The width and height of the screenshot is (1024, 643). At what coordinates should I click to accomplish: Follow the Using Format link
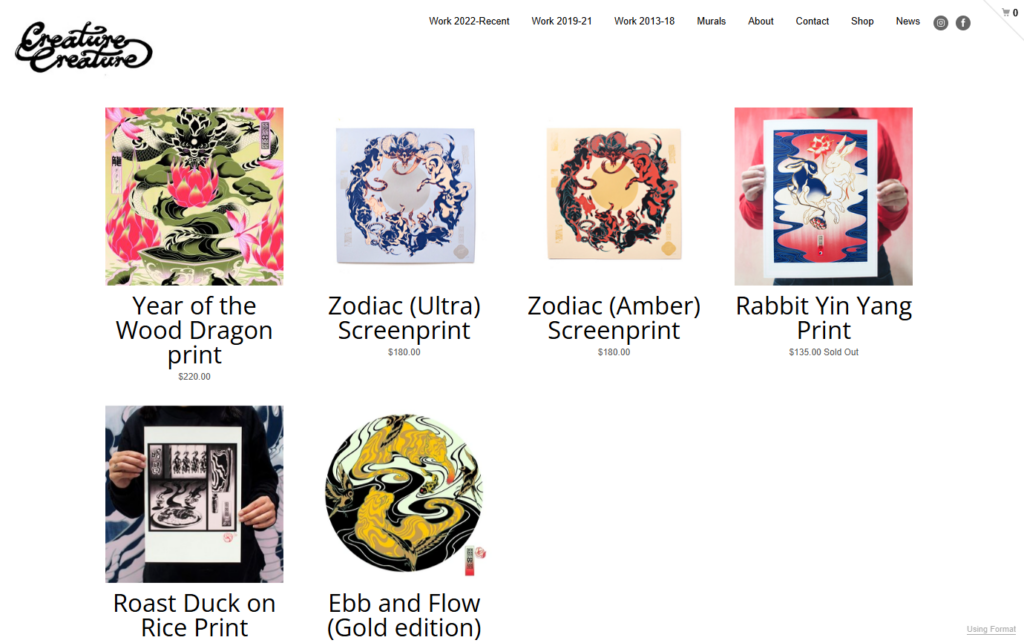click(991, 629)
